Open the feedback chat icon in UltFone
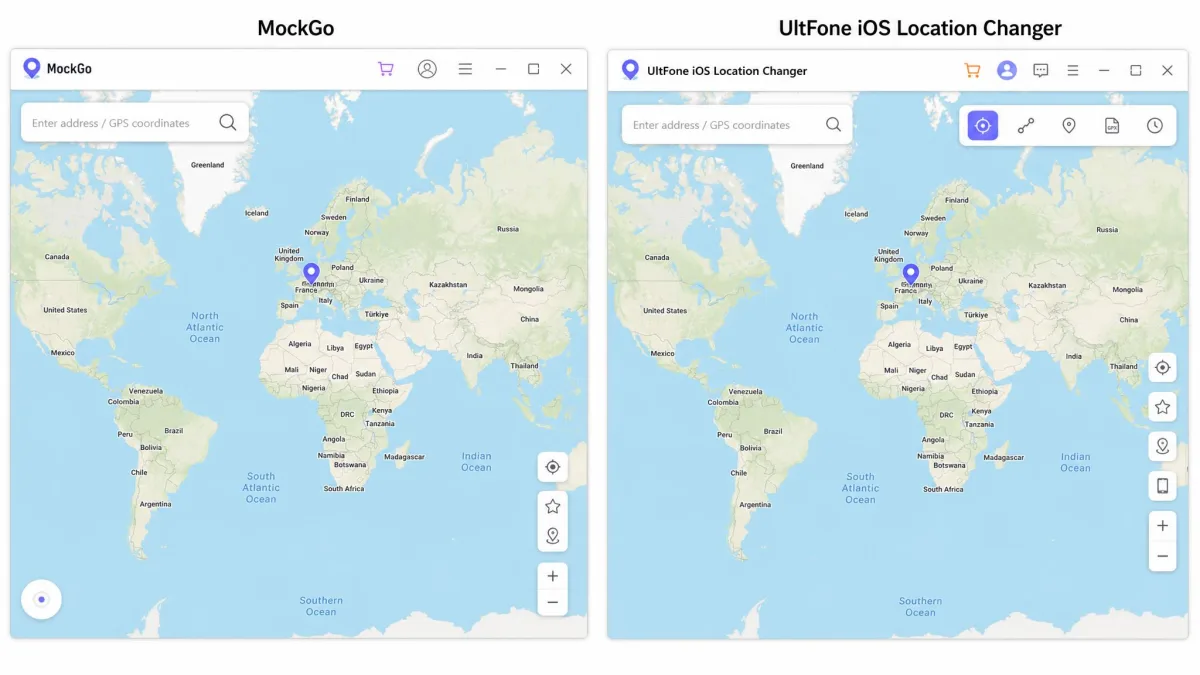Image resolution: width=1200 pixels, height=675 pixels. [1041, 70]
